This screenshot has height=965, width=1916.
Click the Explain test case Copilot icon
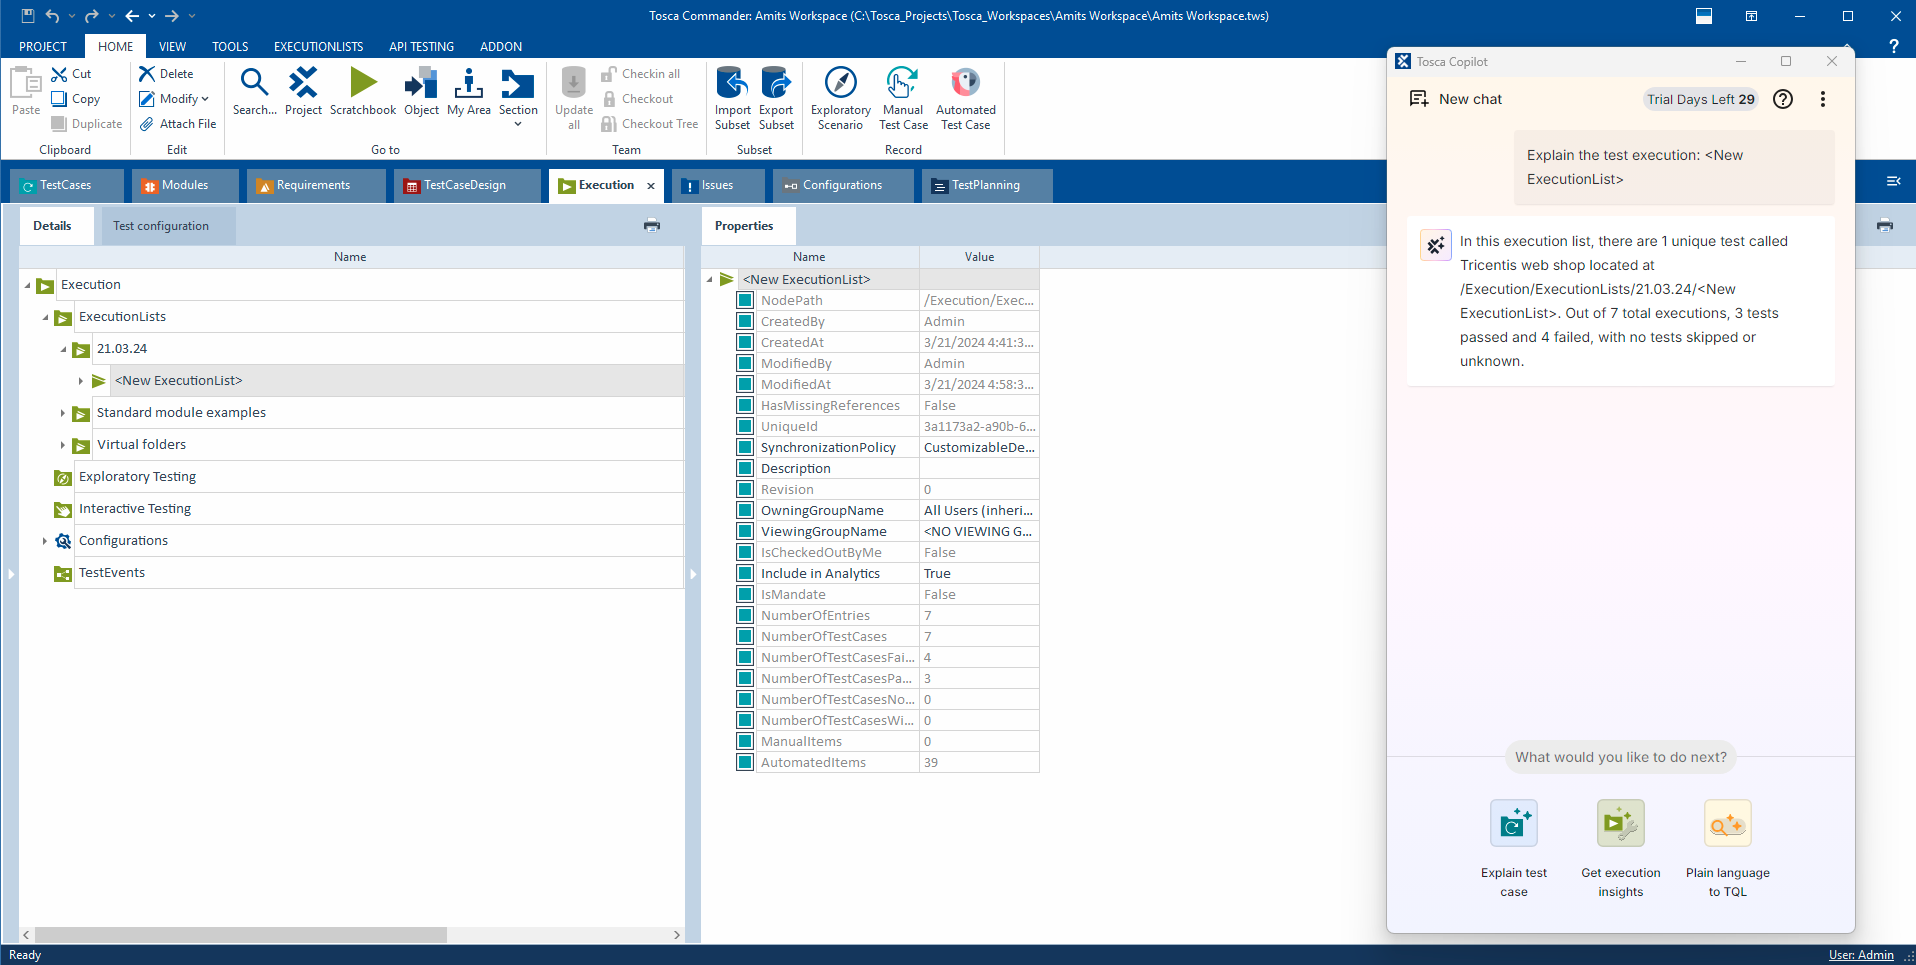1514,824
